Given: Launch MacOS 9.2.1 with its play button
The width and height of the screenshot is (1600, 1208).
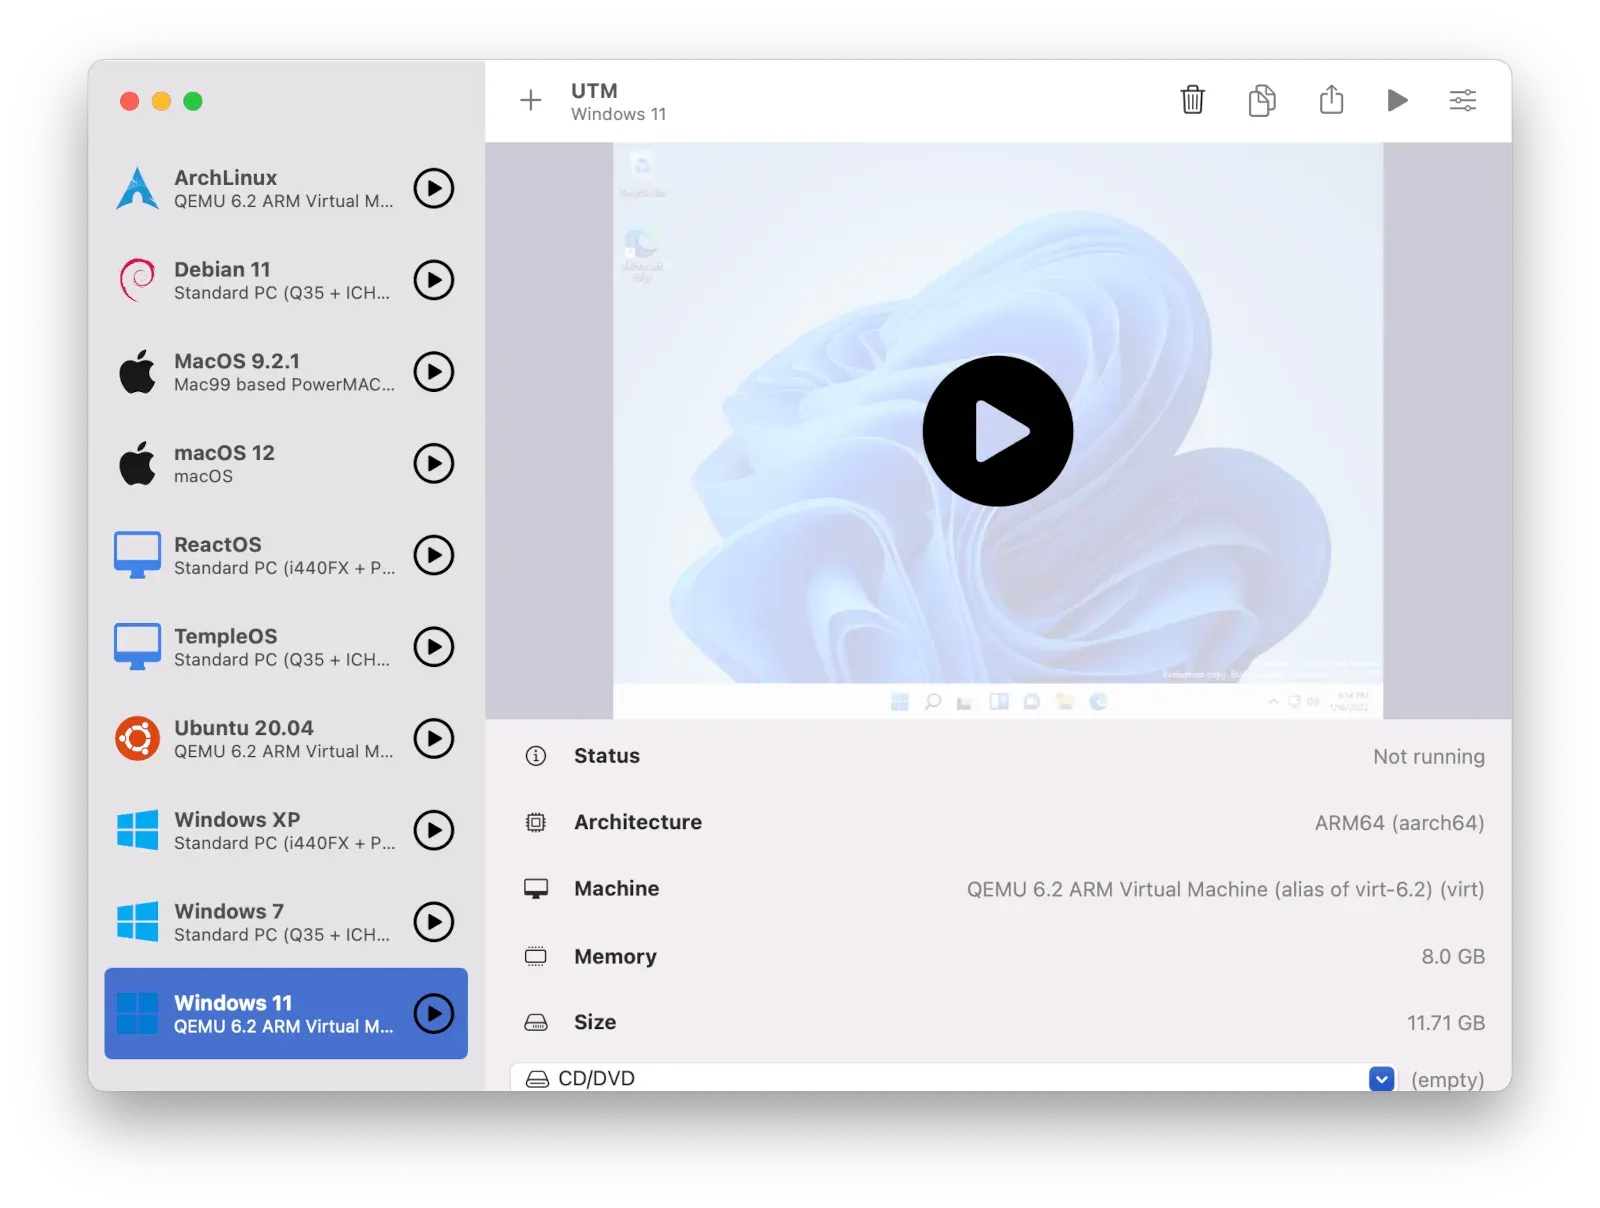Looking at the screenshot, I should (434, 372).
